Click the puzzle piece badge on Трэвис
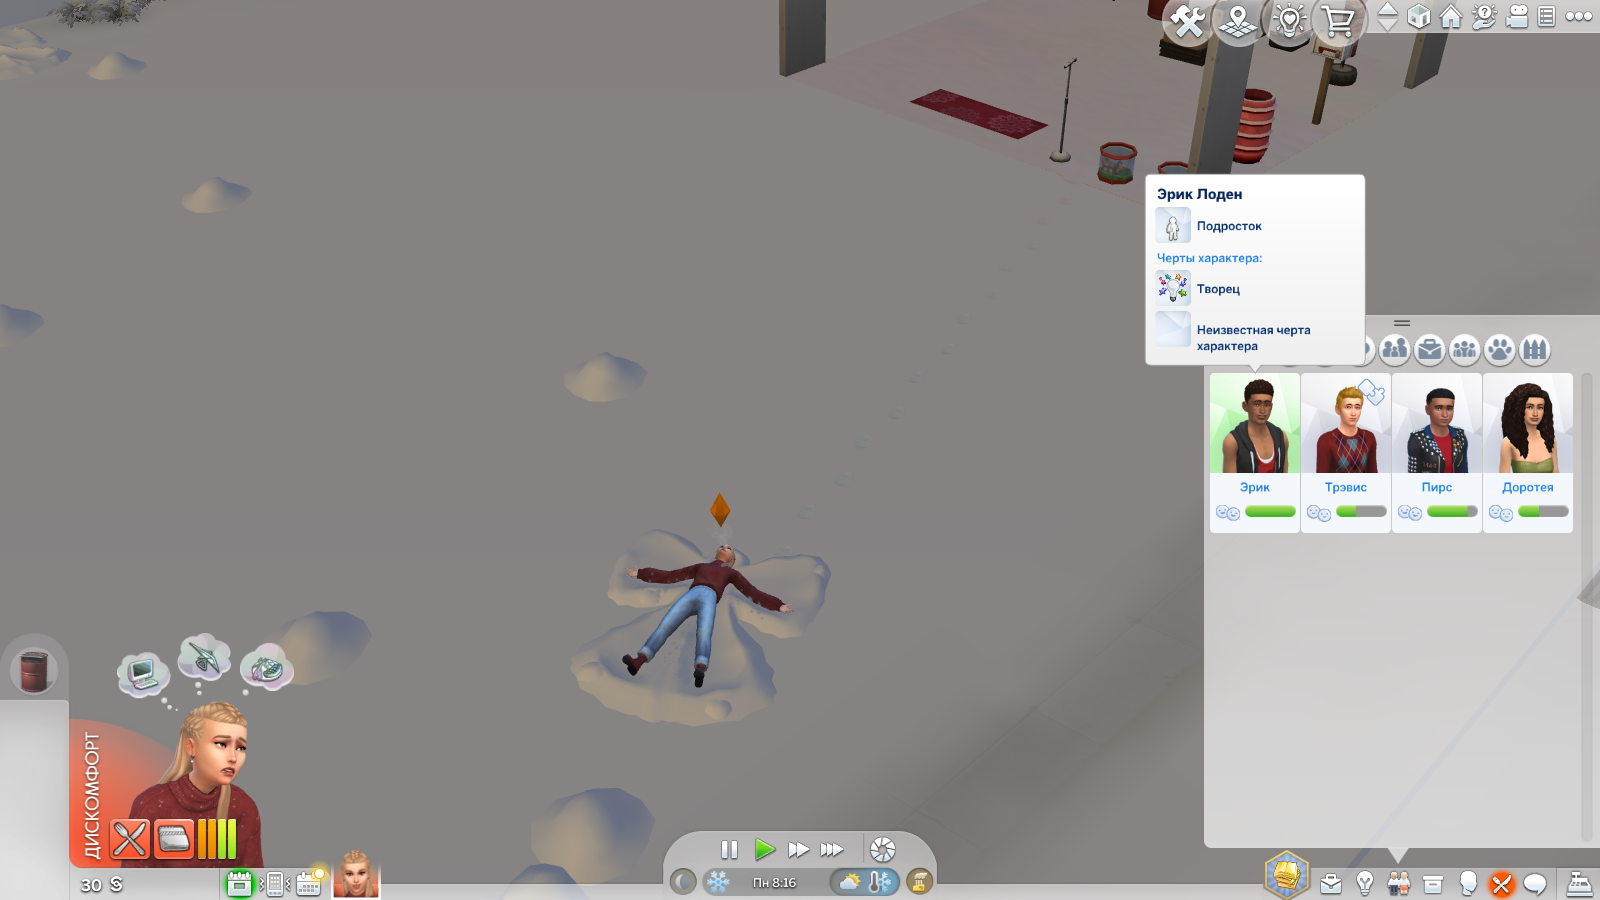Viewport: 1600px width, 900px height. point(1372,391)
